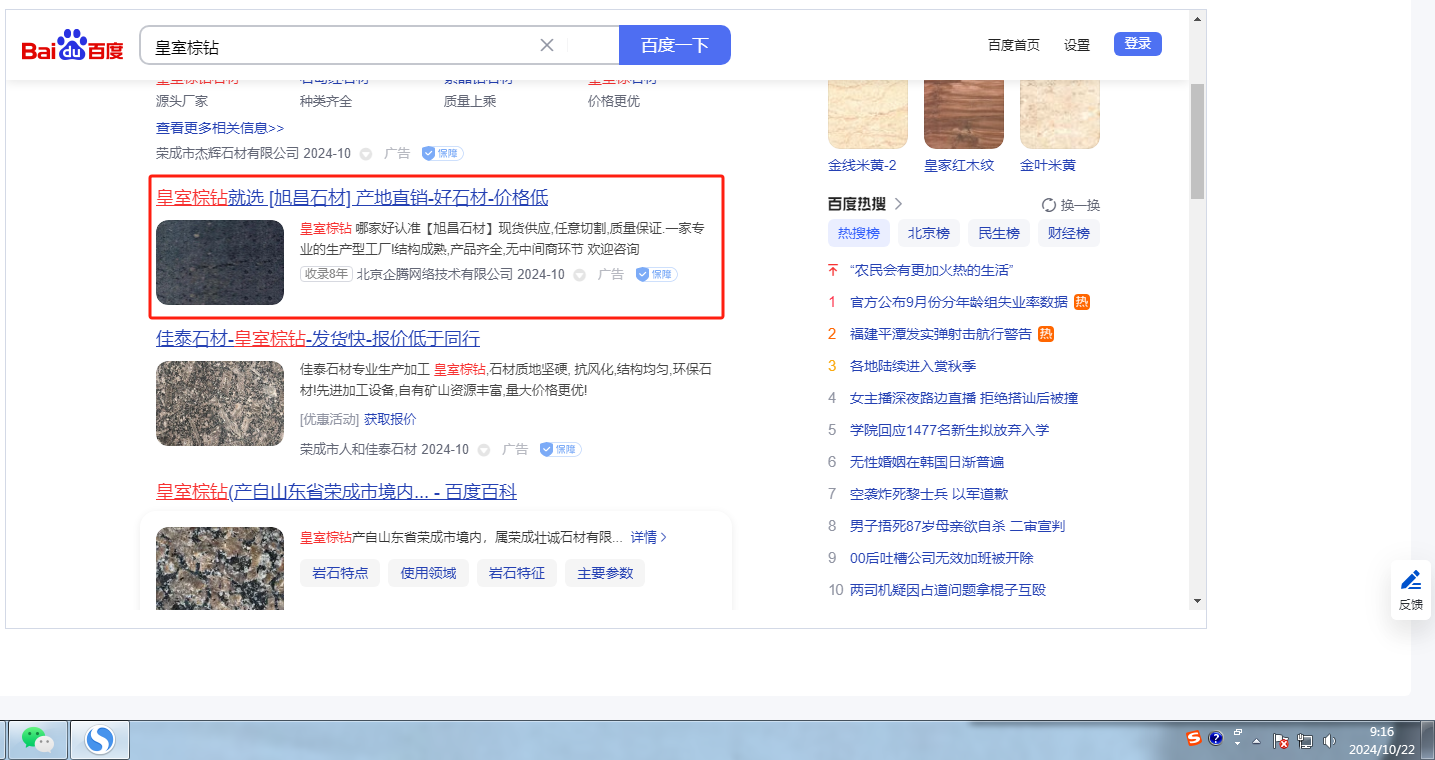Click the 换一换 refresh icon
1435x760 pixels.
tap(1049, 205)
